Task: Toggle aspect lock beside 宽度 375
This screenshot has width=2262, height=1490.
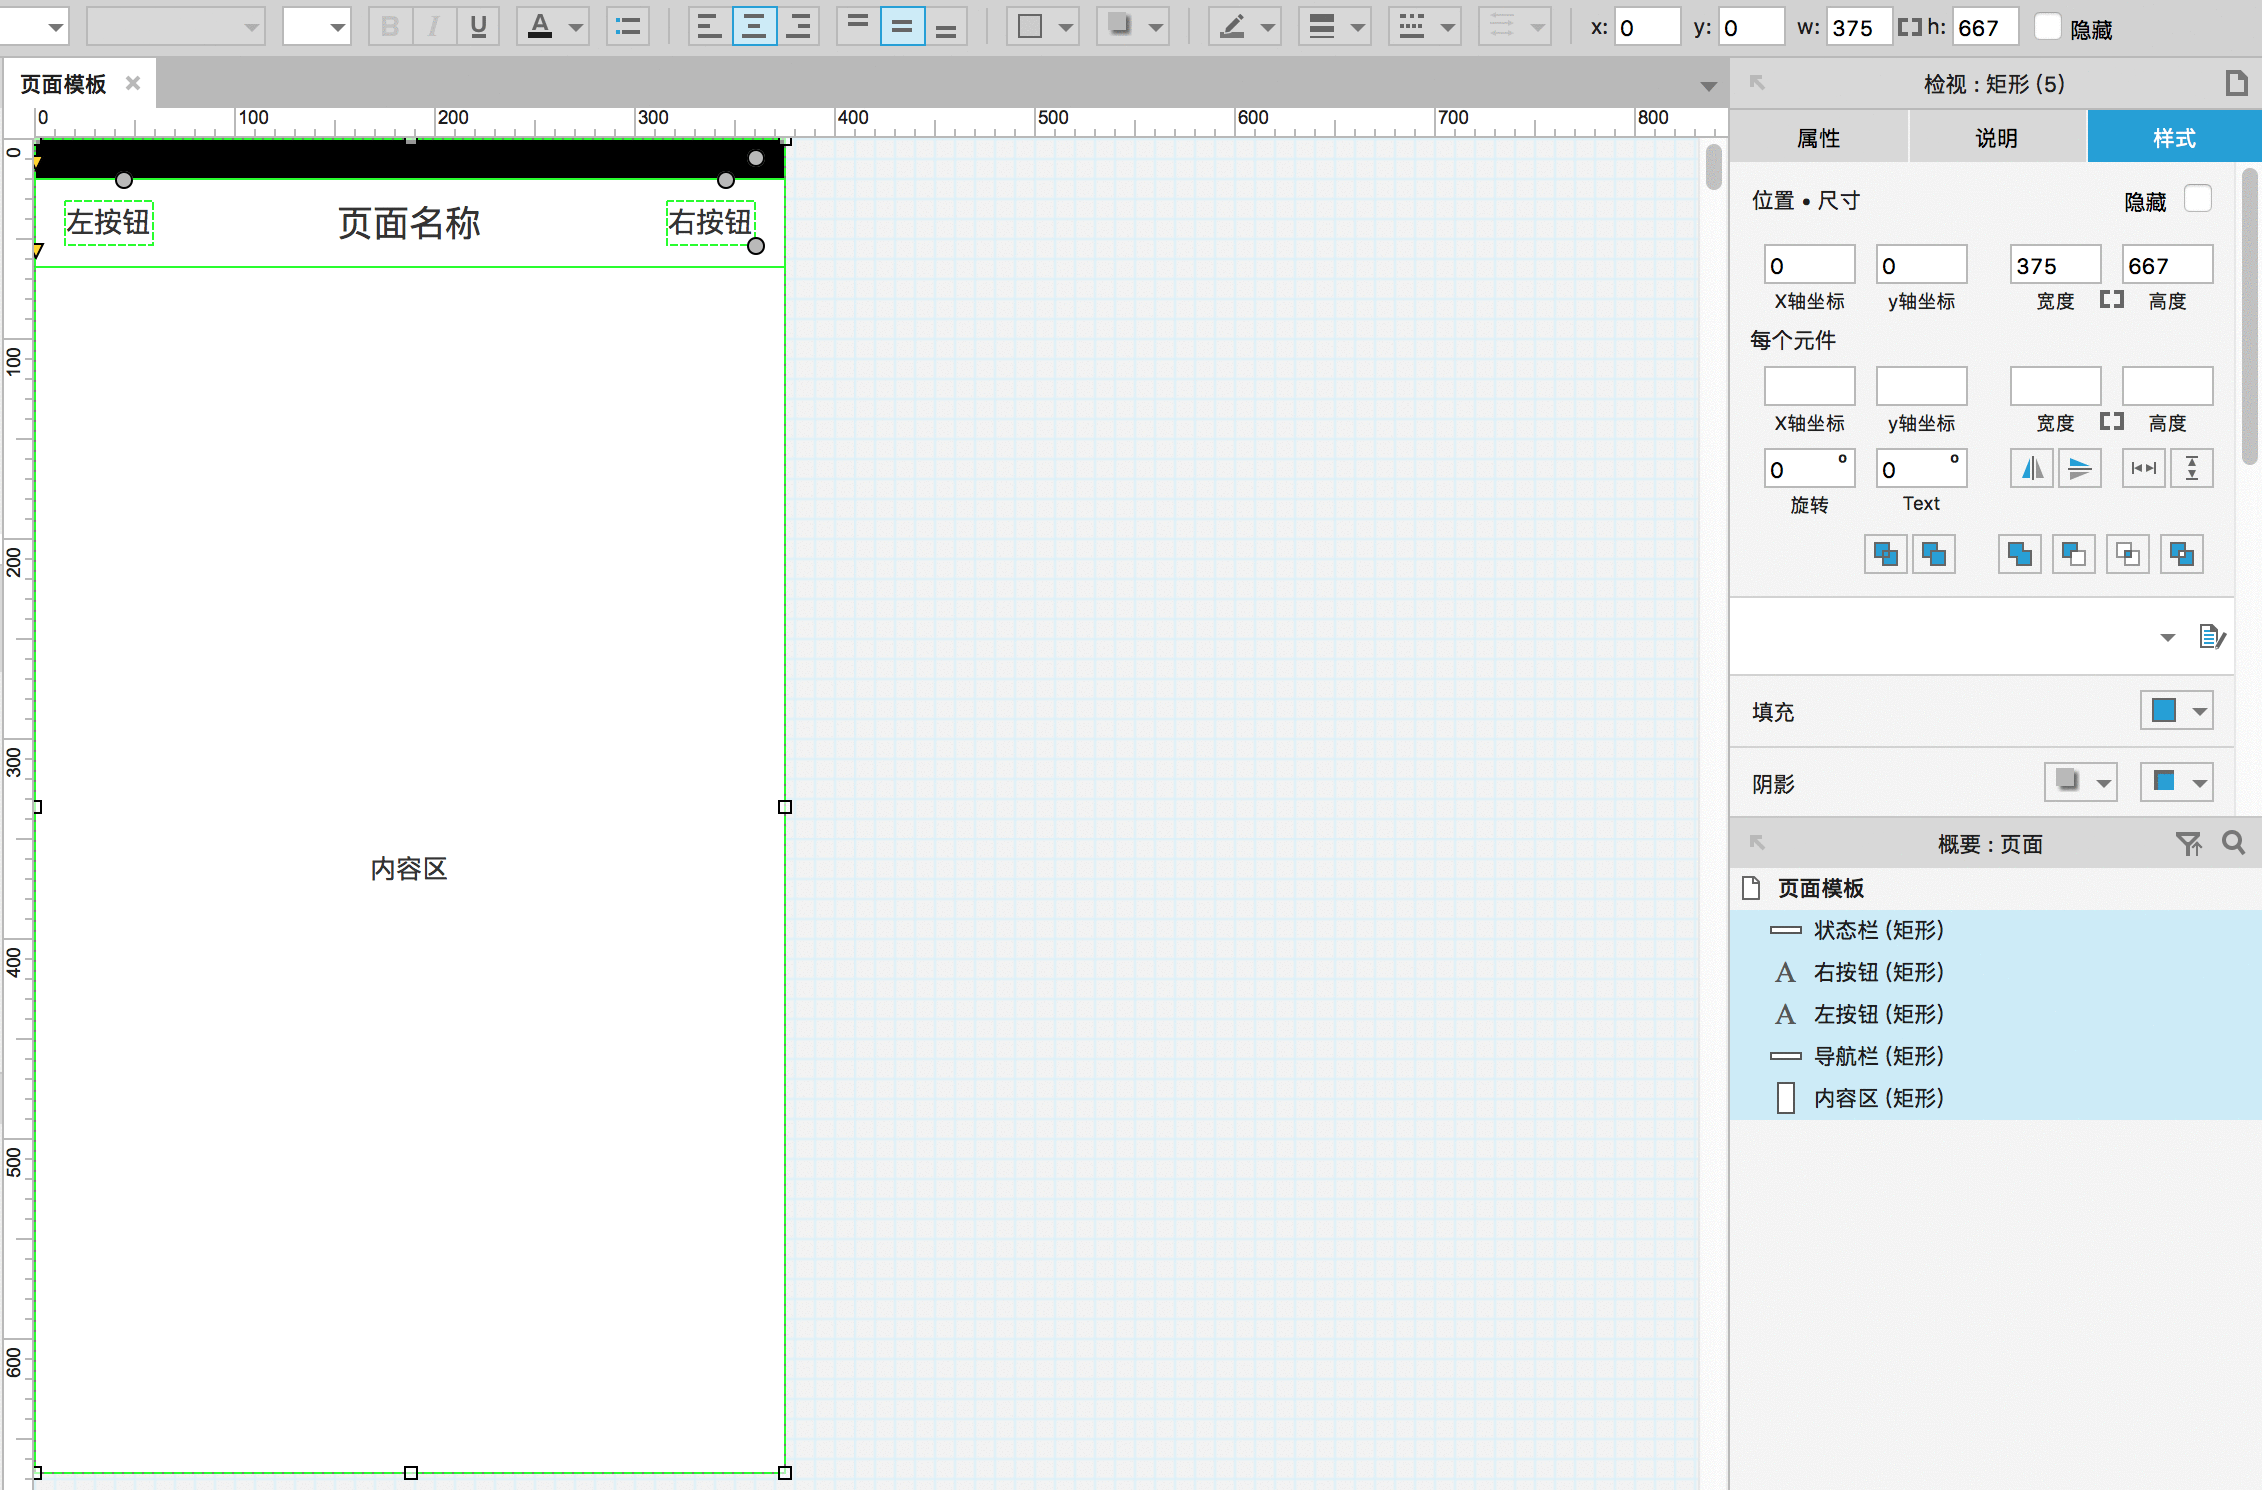Action: [x=2112, y=299]
